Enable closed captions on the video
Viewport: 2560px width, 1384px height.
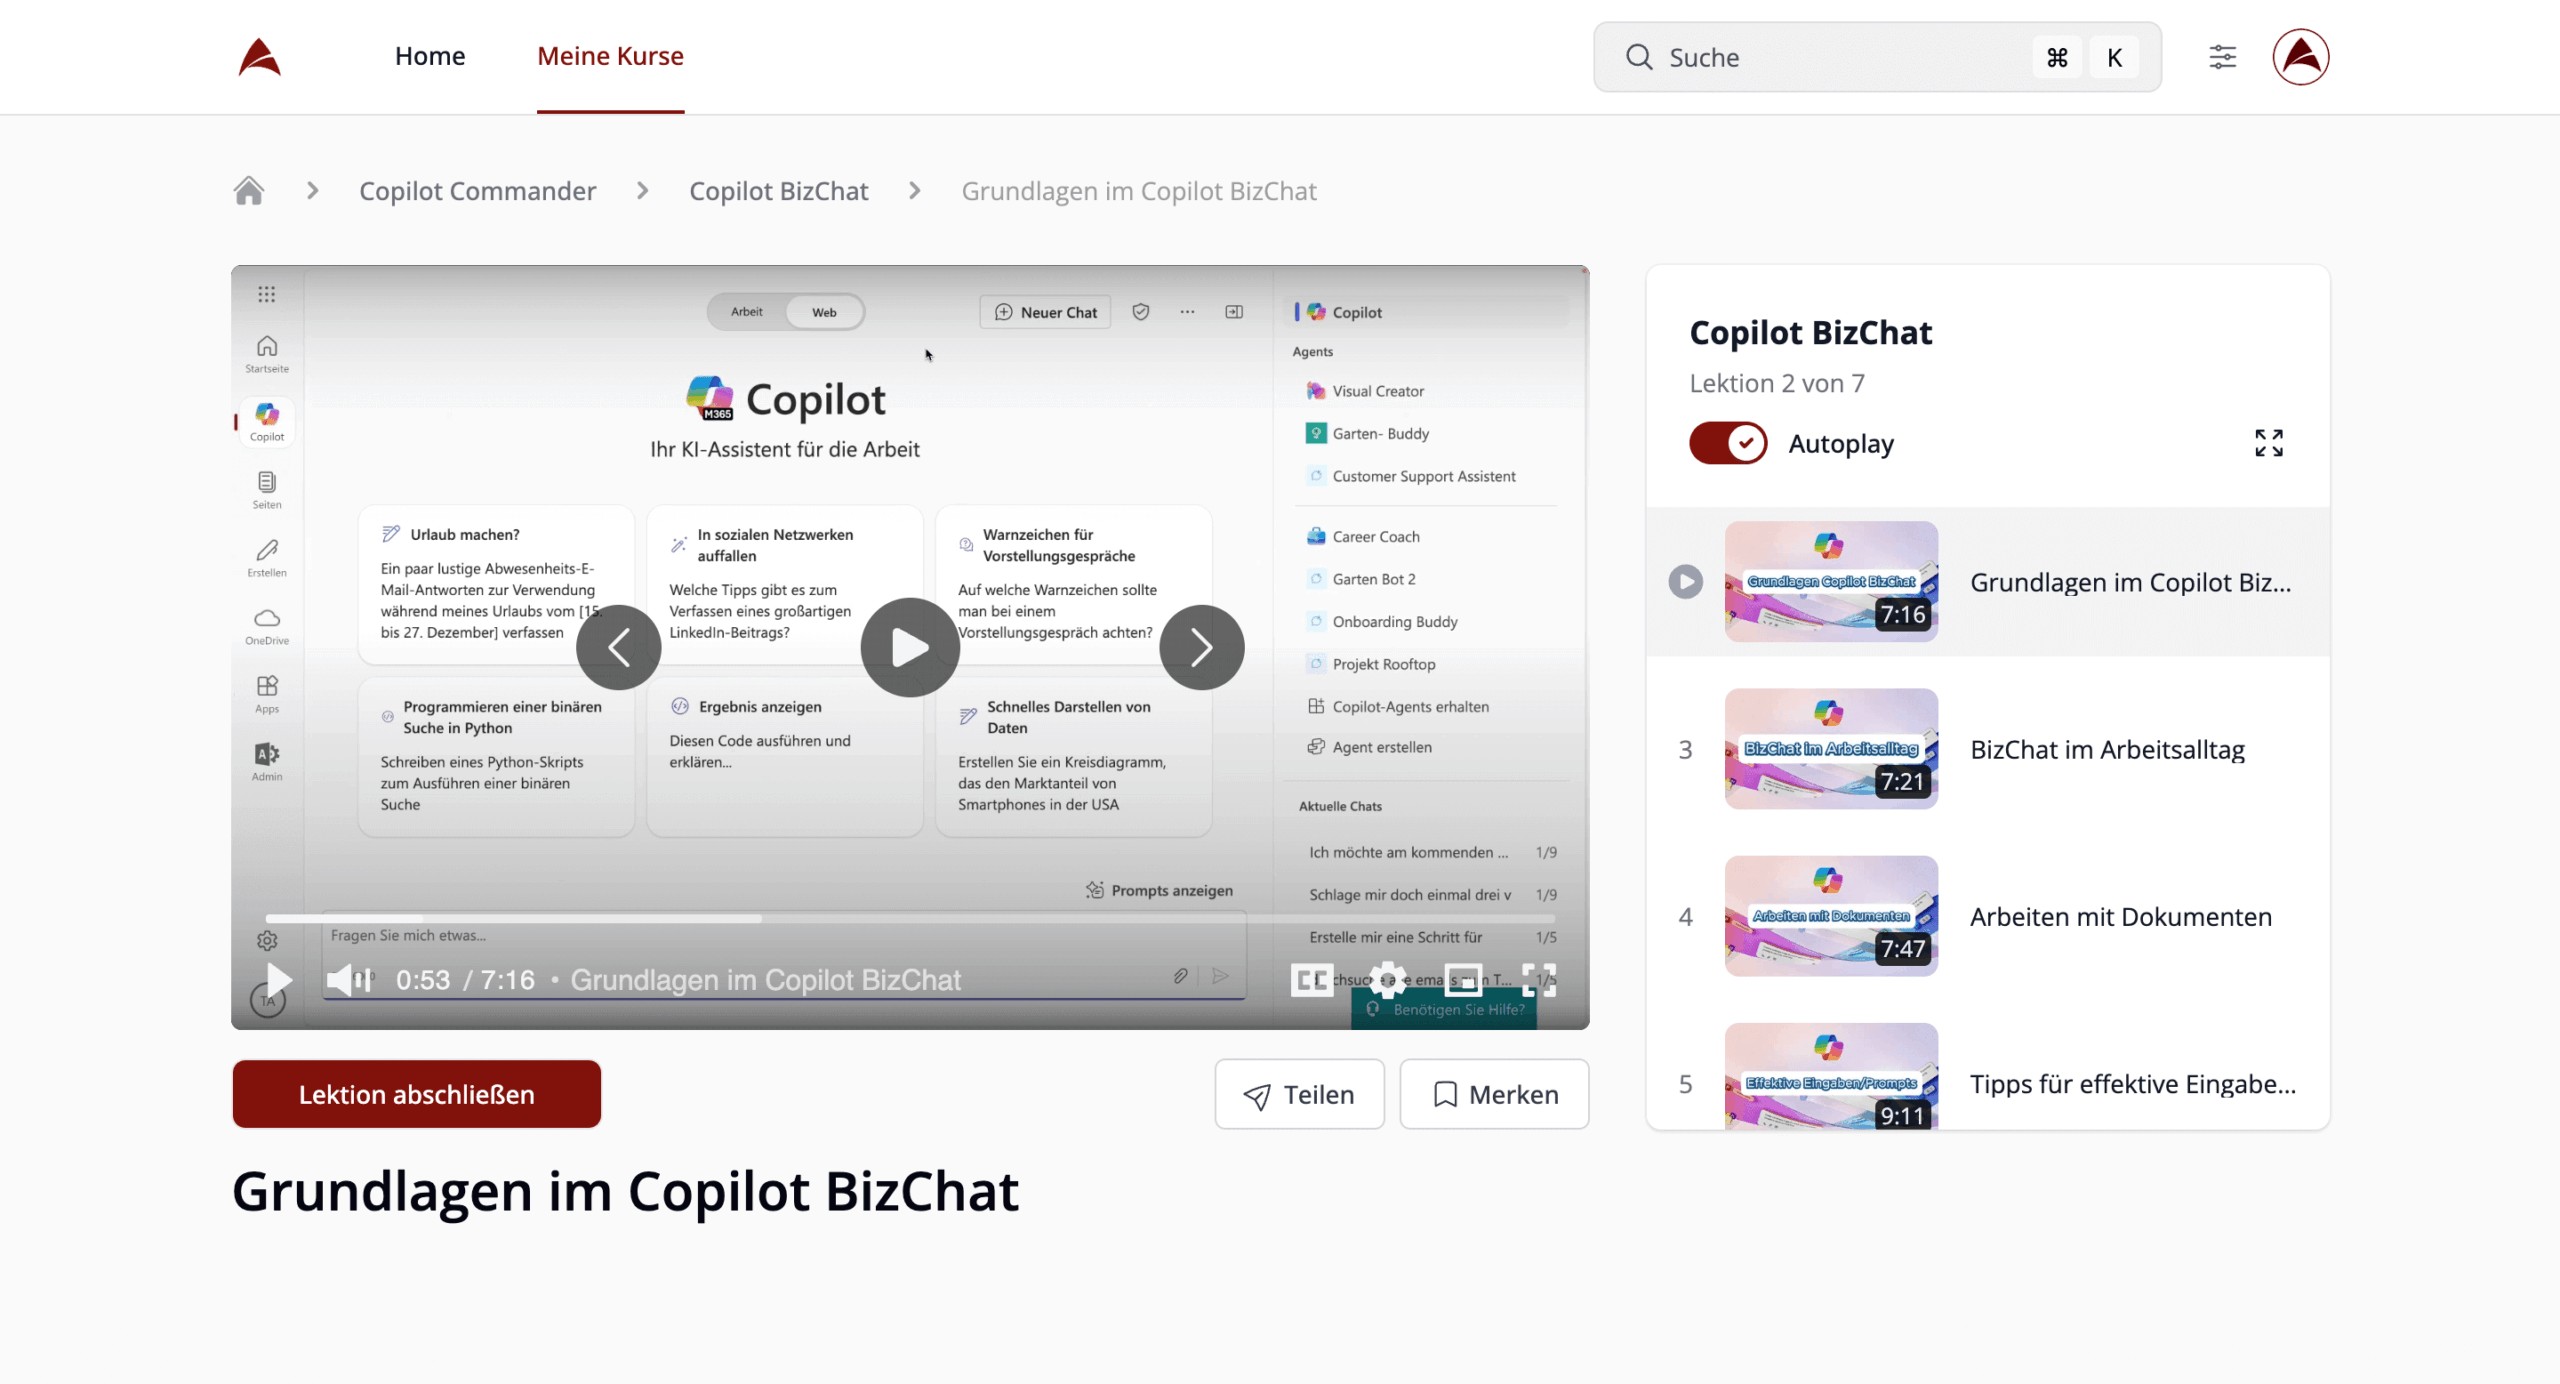click(1312, 980)
